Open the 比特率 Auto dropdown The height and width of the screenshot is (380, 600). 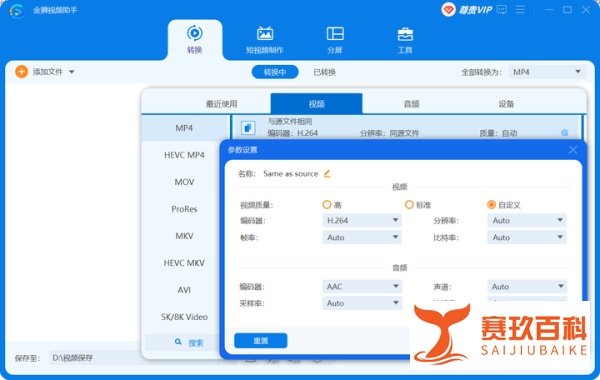[527, 237]
